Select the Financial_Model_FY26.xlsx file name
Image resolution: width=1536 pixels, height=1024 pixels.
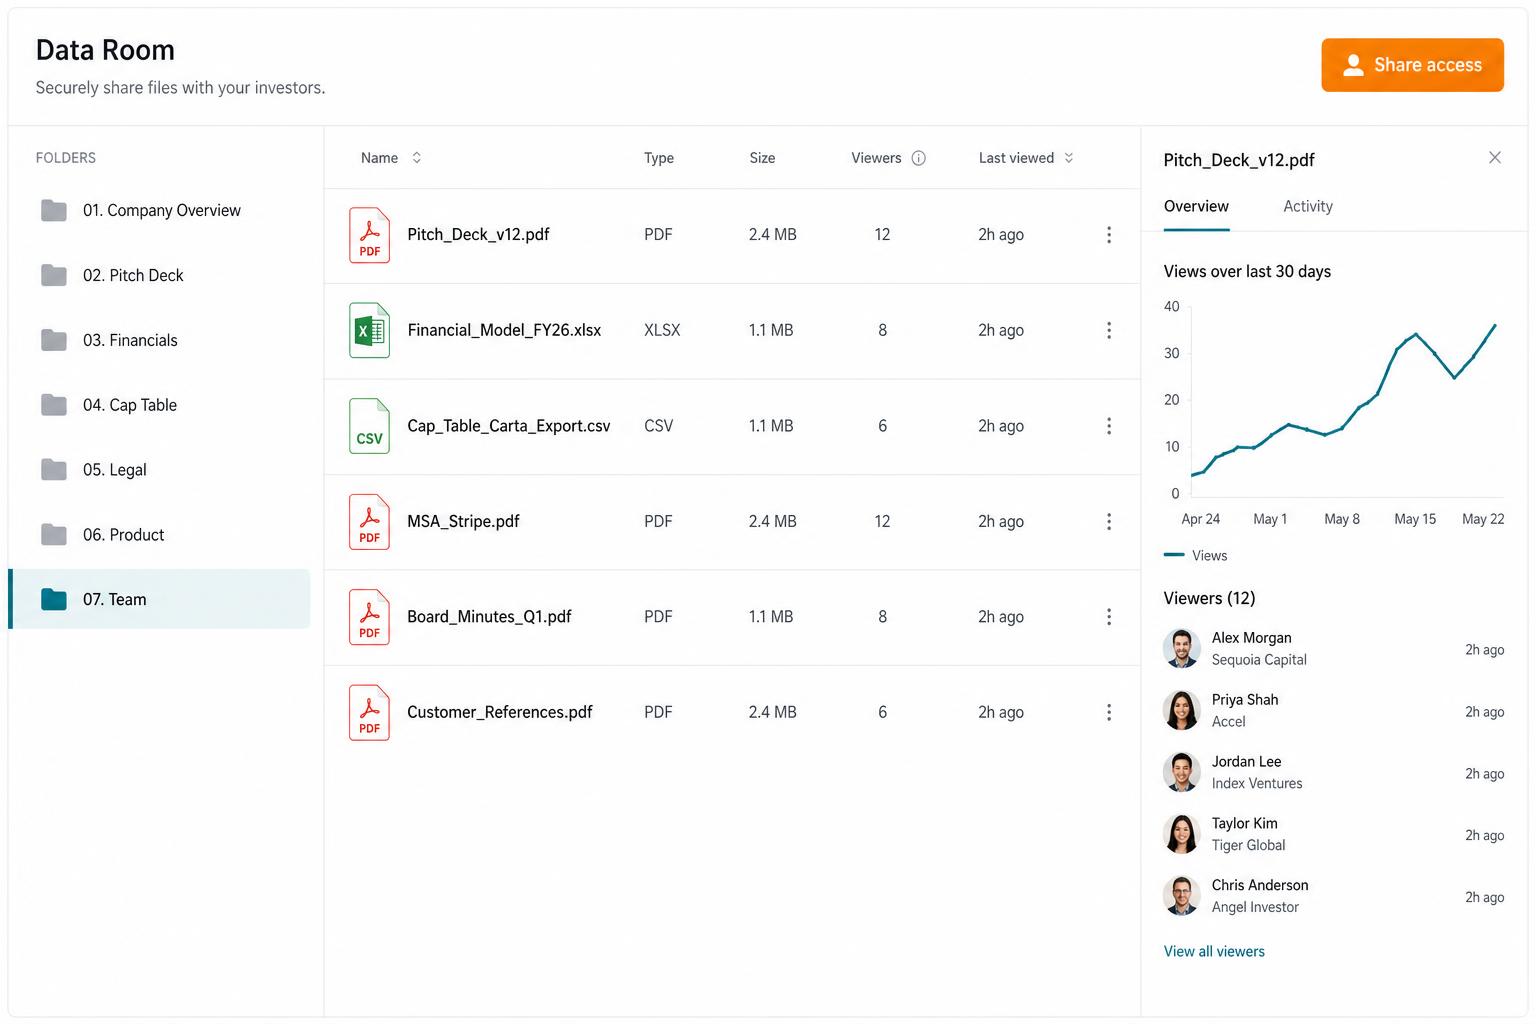[504, 330]
